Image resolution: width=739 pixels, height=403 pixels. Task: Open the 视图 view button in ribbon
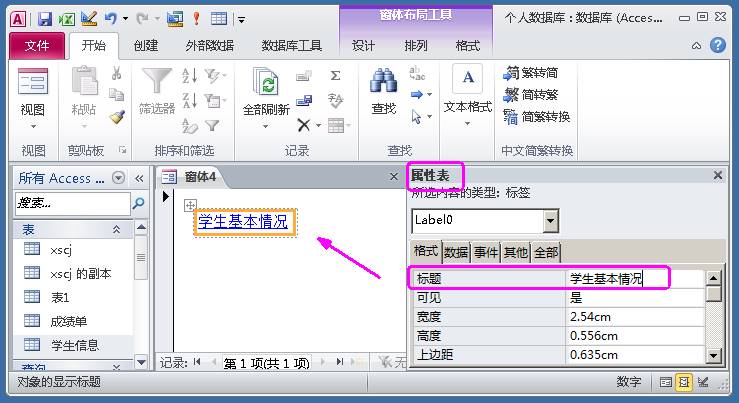pos(33,98)
